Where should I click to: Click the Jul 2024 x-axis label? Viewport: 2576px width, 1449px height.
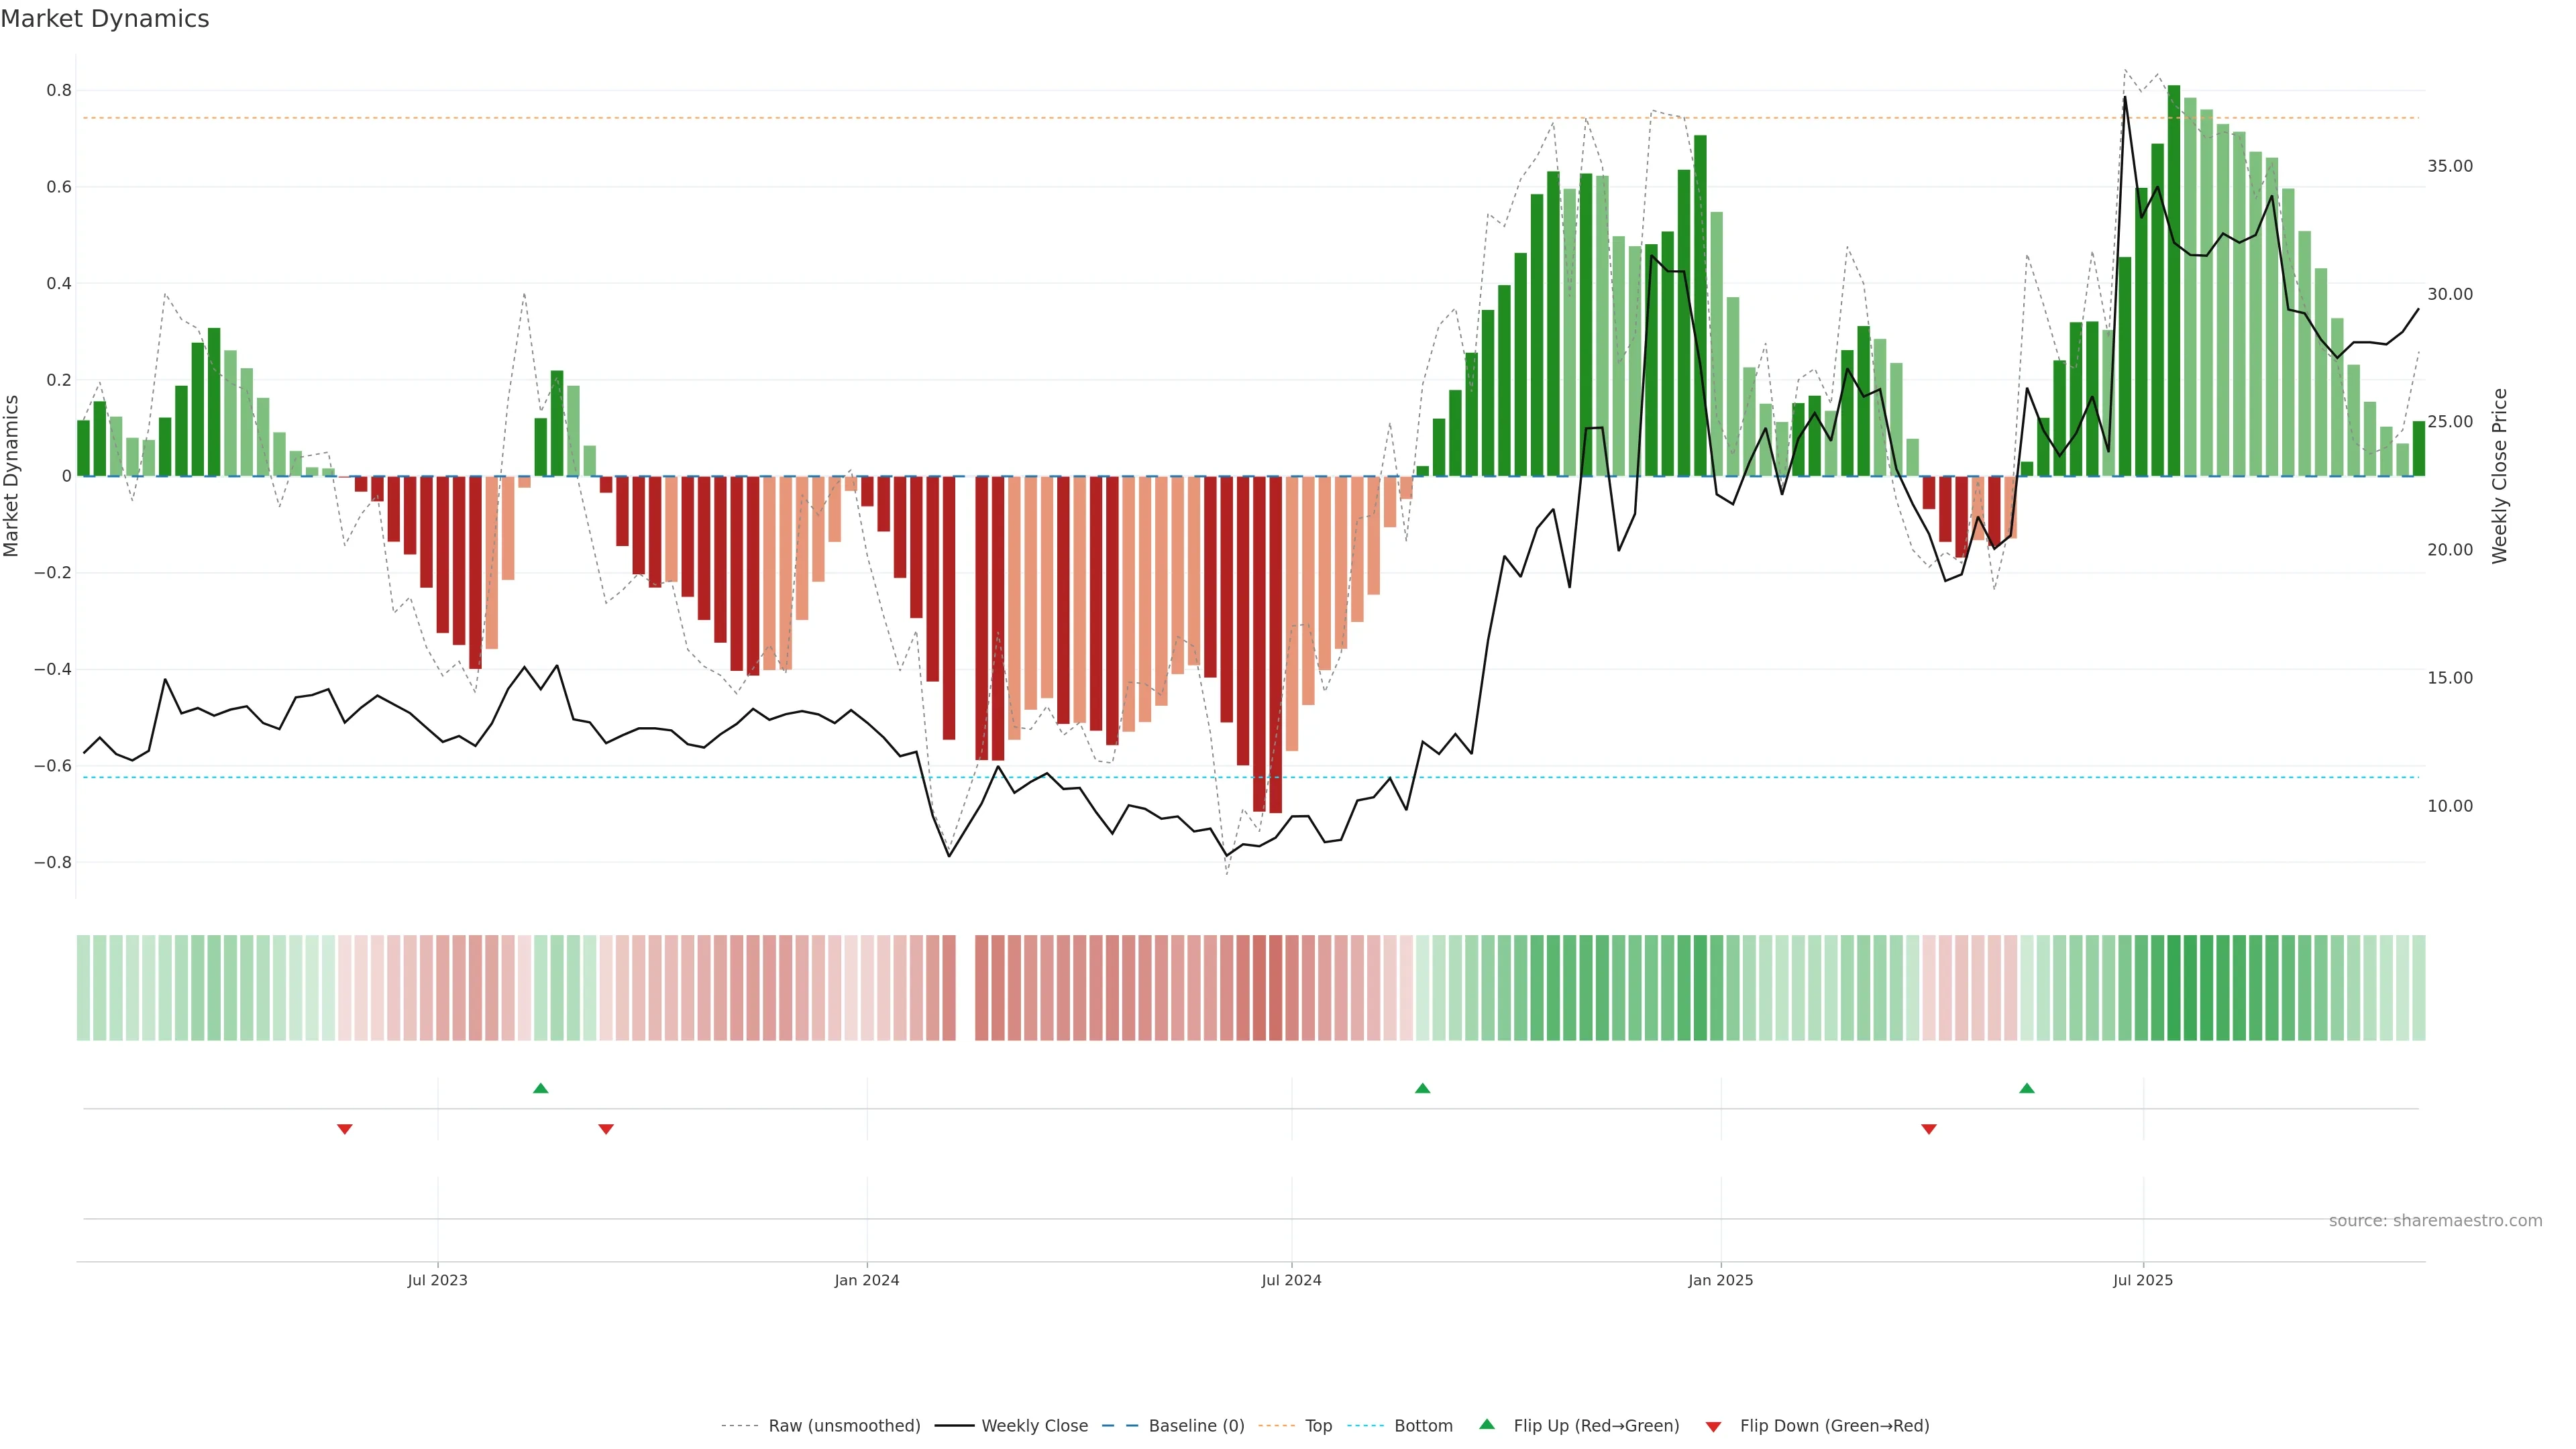click(x=1291, y=1280)
